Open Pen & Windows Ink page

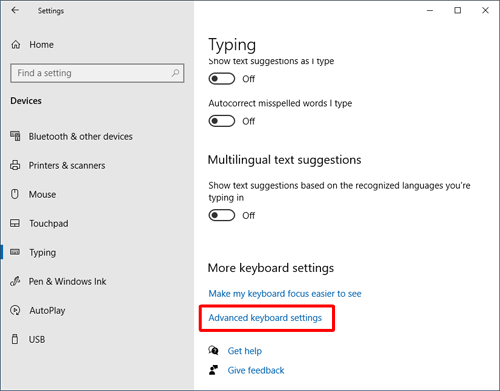68,282
